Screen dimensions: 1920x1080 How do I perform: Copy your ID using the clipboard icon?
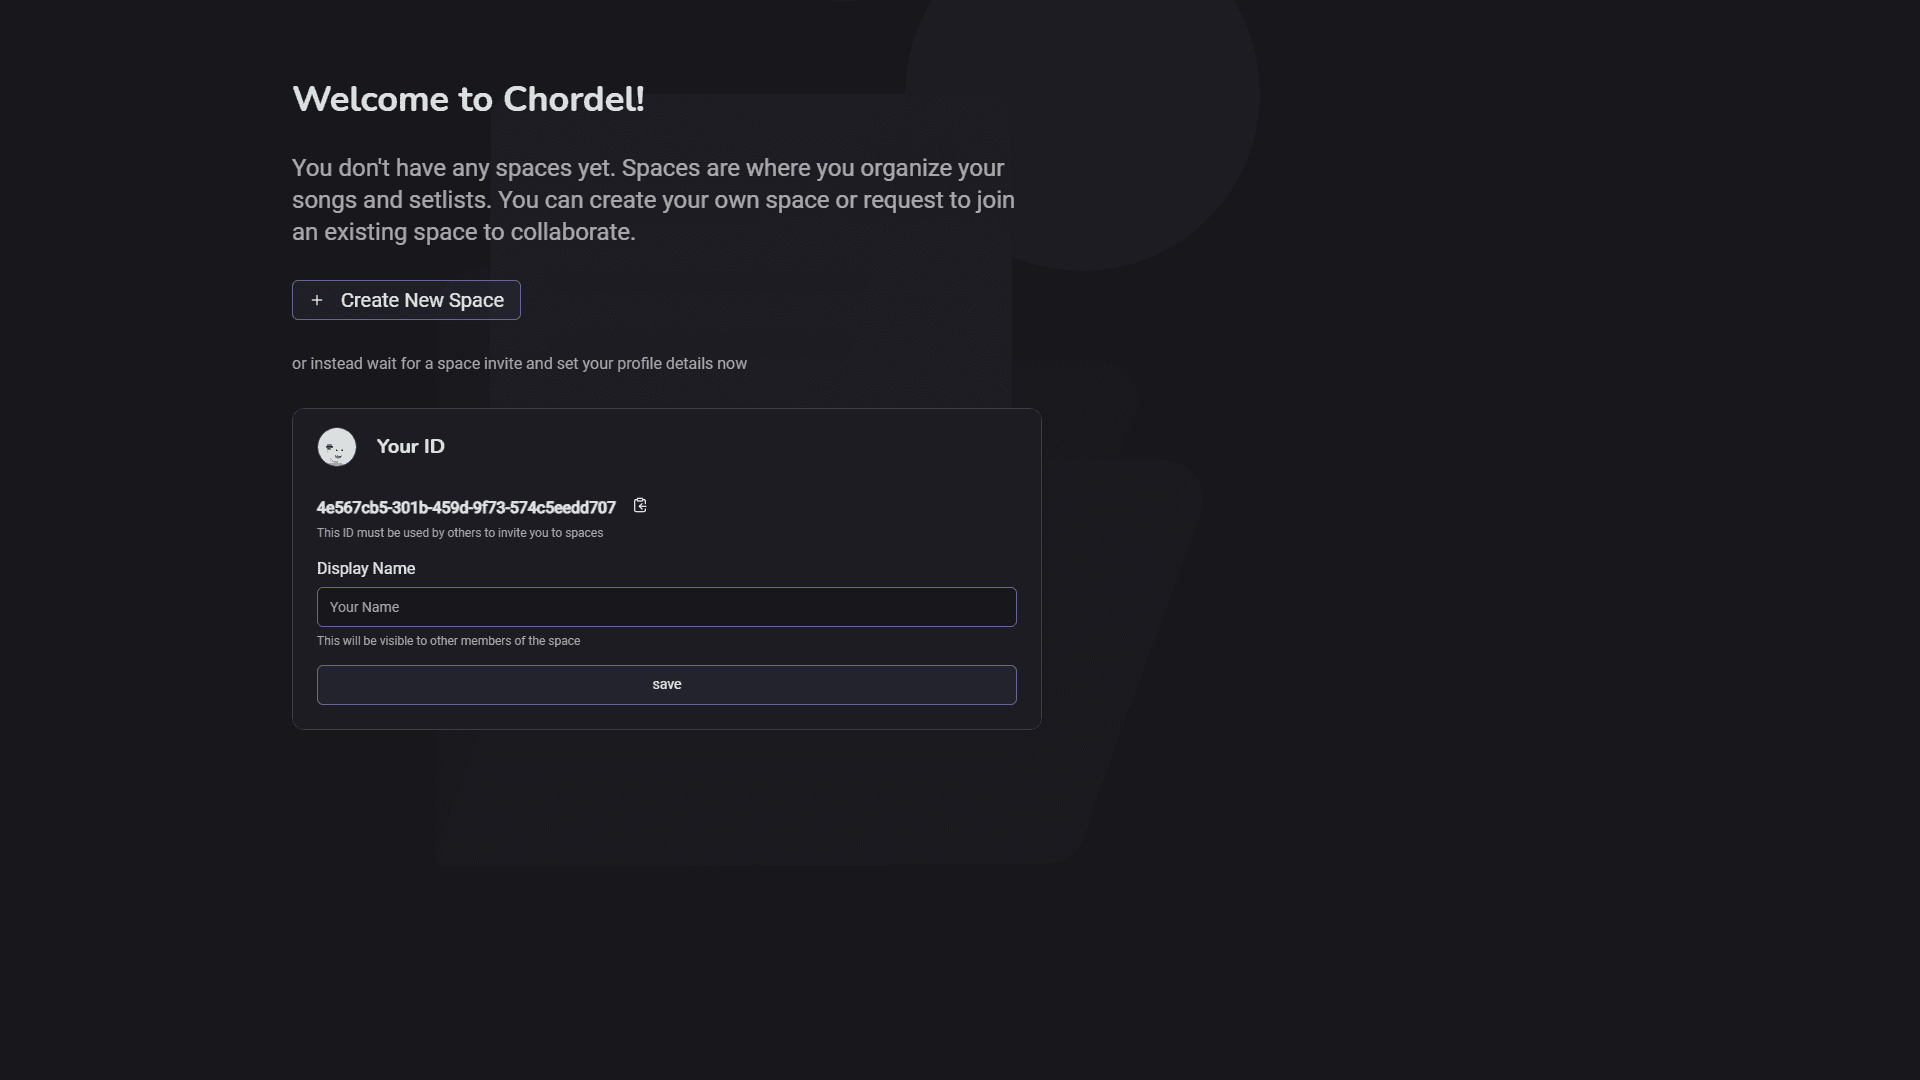640,506
